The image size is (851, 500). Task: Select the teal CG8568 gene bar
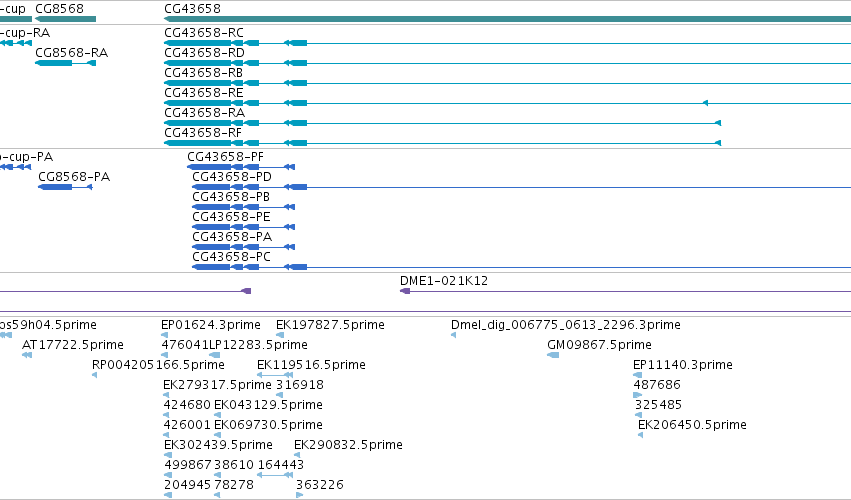(66, 19)
